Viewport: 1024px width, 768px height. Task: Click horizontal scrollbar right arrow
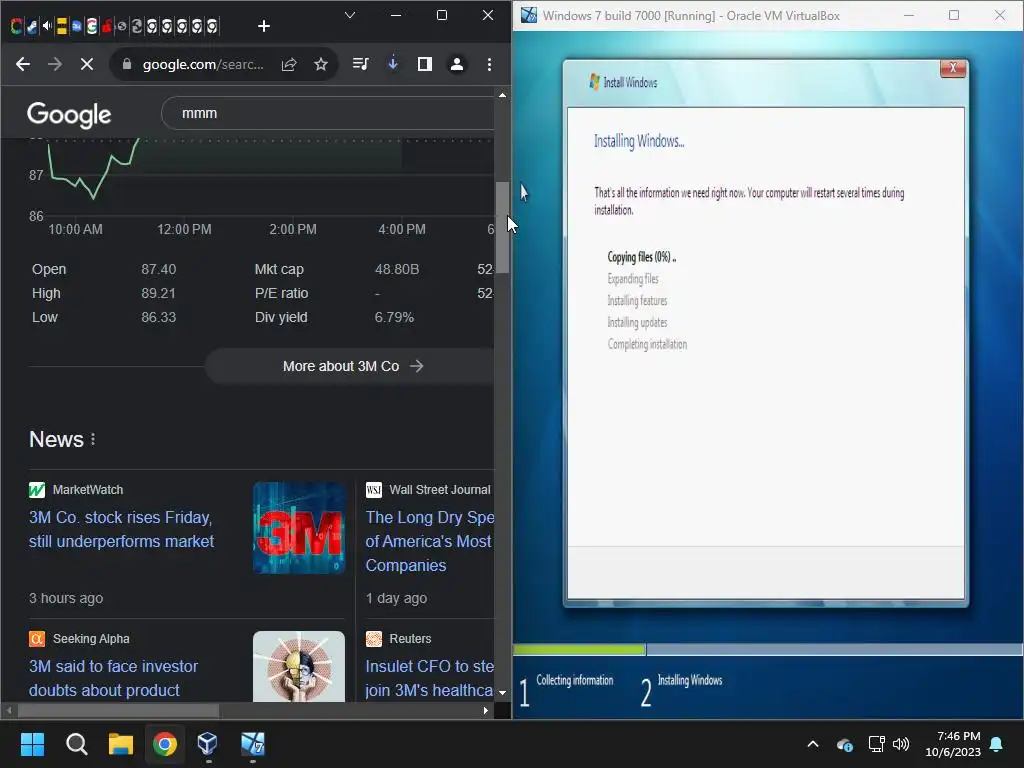click(x=485, y=711)
